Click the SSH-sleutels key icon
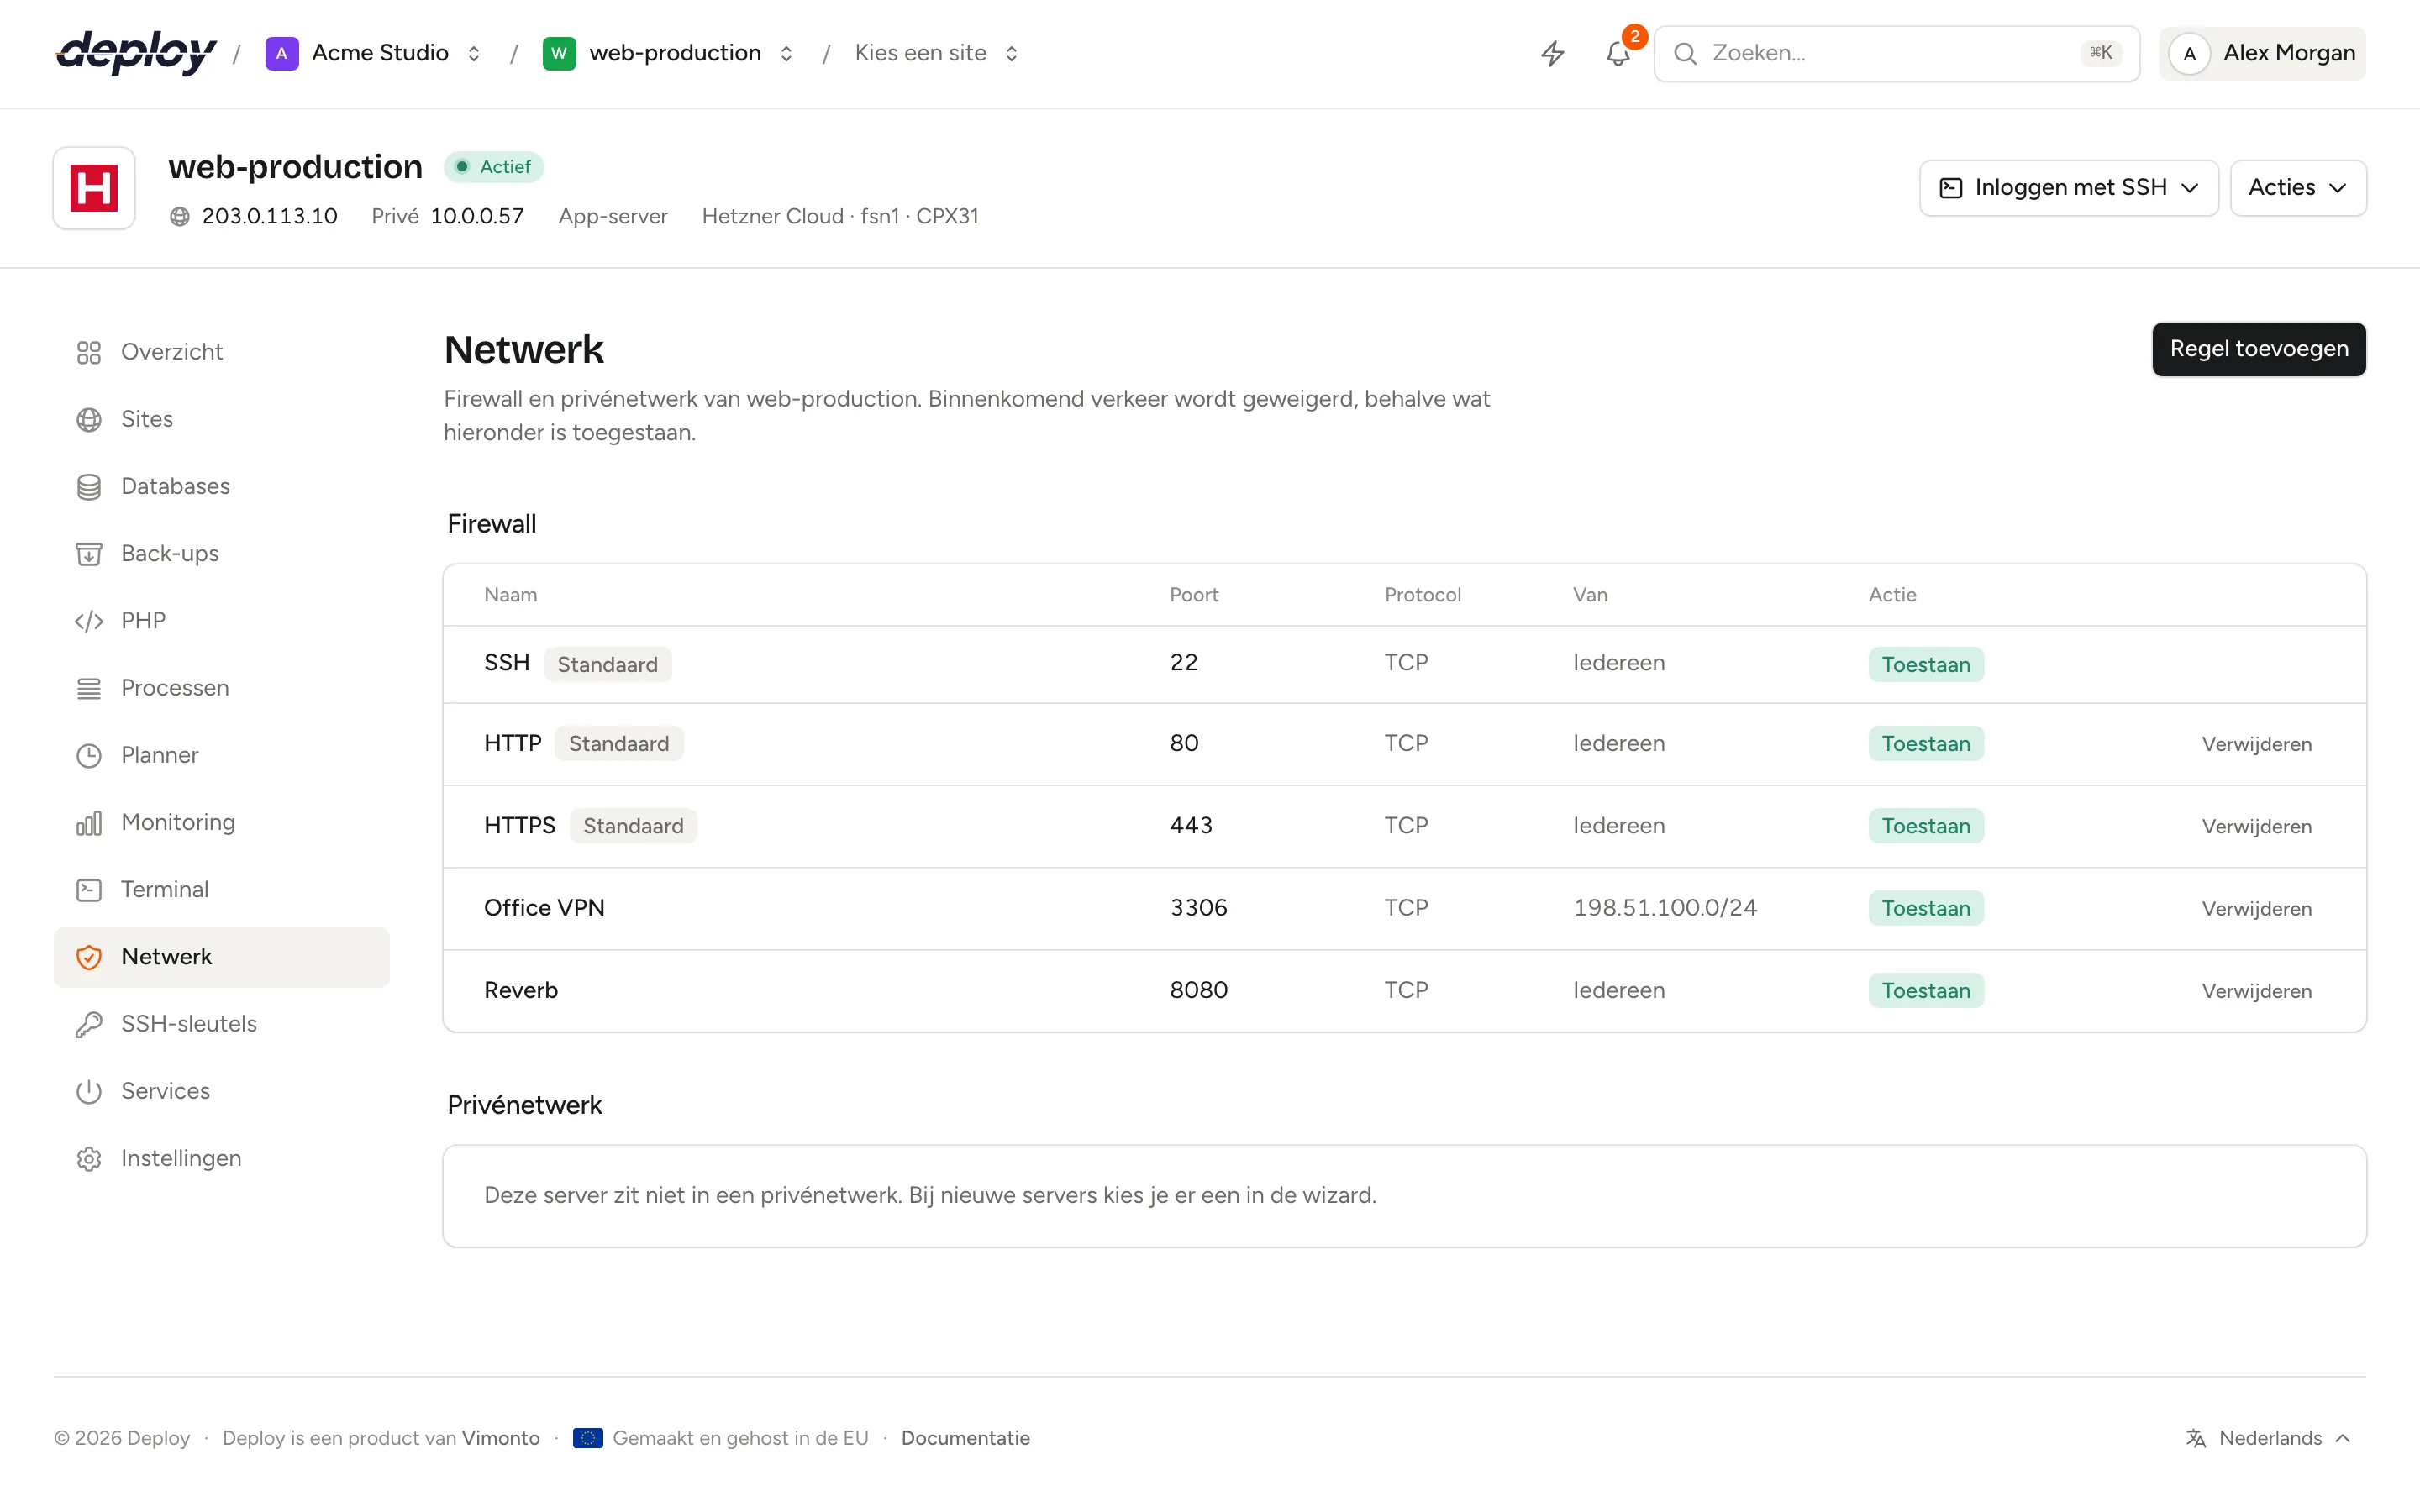Viewport: 2420px width, 1512px height. coord(89,1024)
